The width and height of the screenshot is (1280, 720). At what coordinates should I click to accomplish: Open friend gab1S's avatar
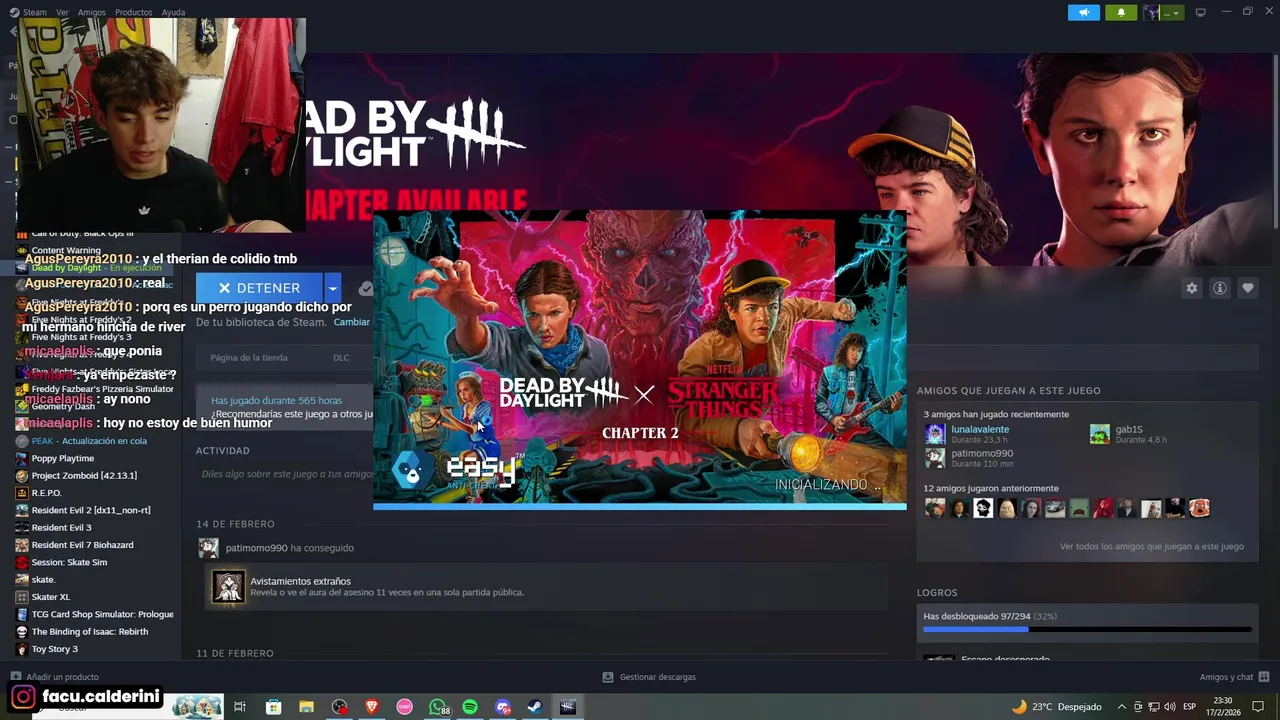coord(1099,433)
